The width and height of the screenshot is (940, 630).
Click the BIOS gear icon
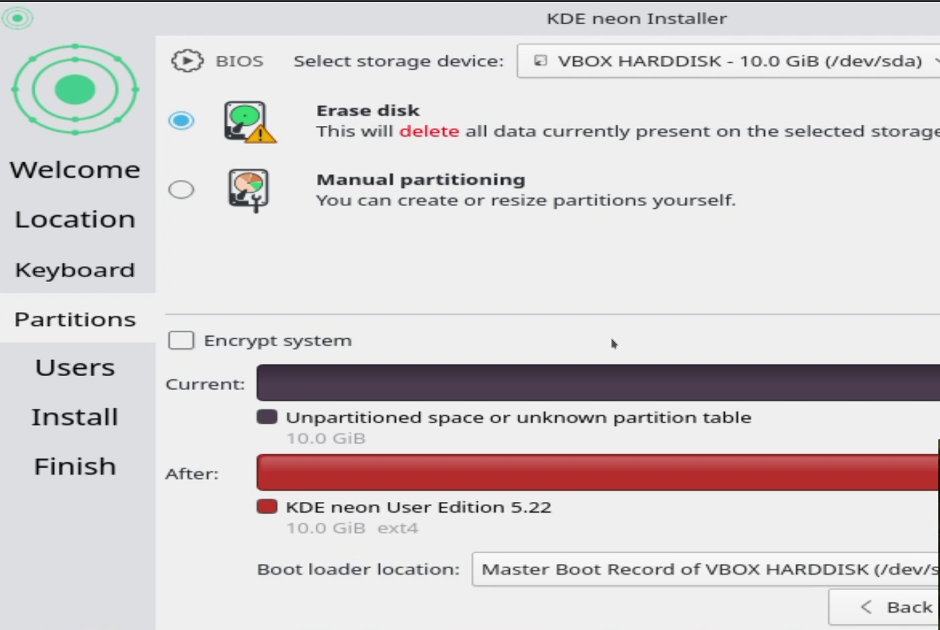(x=187, y=61)
